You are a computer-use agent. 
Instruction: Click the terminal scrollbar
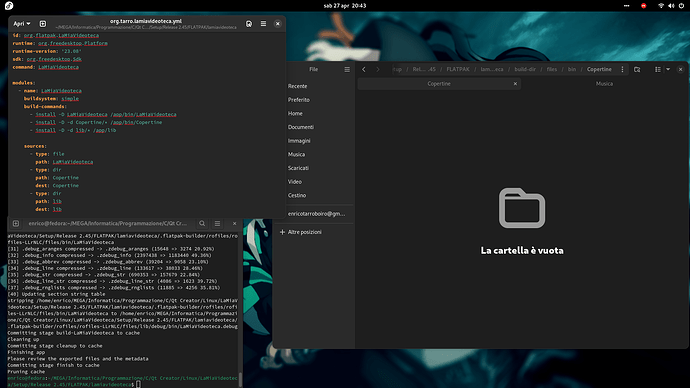click(x=240, y=379)
